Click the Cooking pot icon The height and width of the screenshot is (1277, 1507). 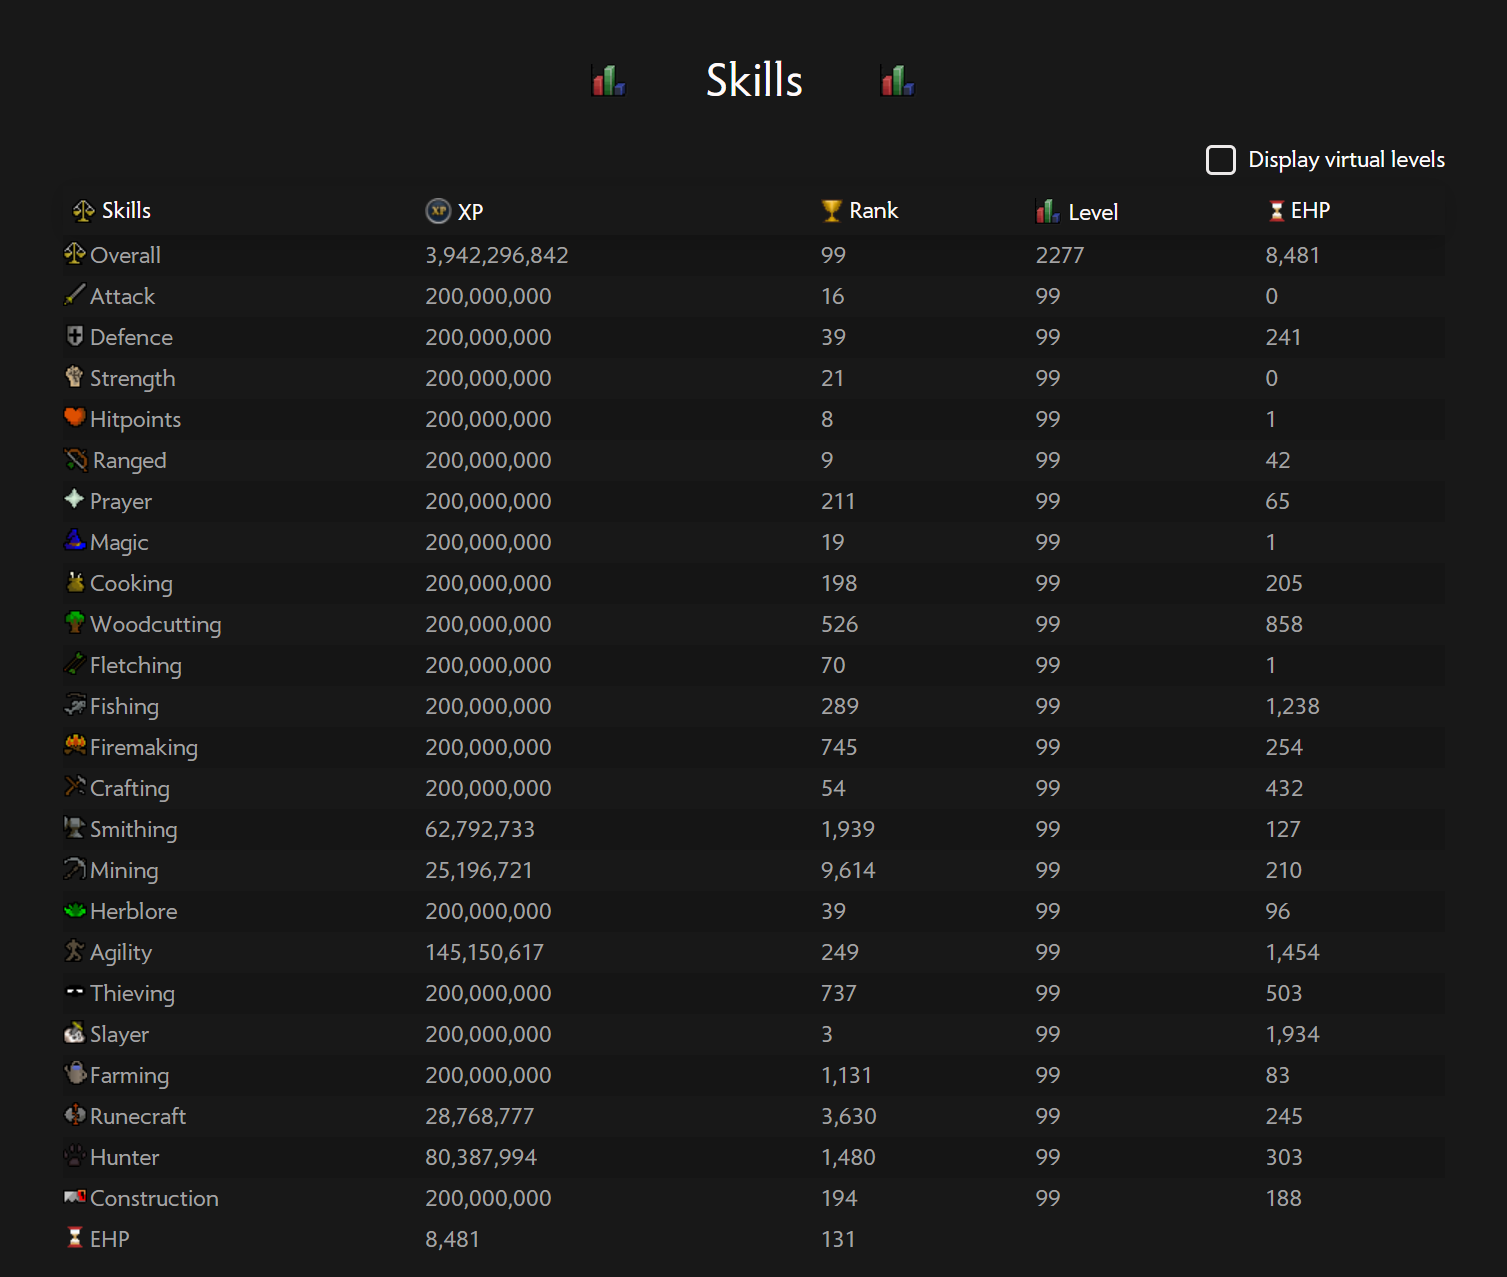(75, 582)
